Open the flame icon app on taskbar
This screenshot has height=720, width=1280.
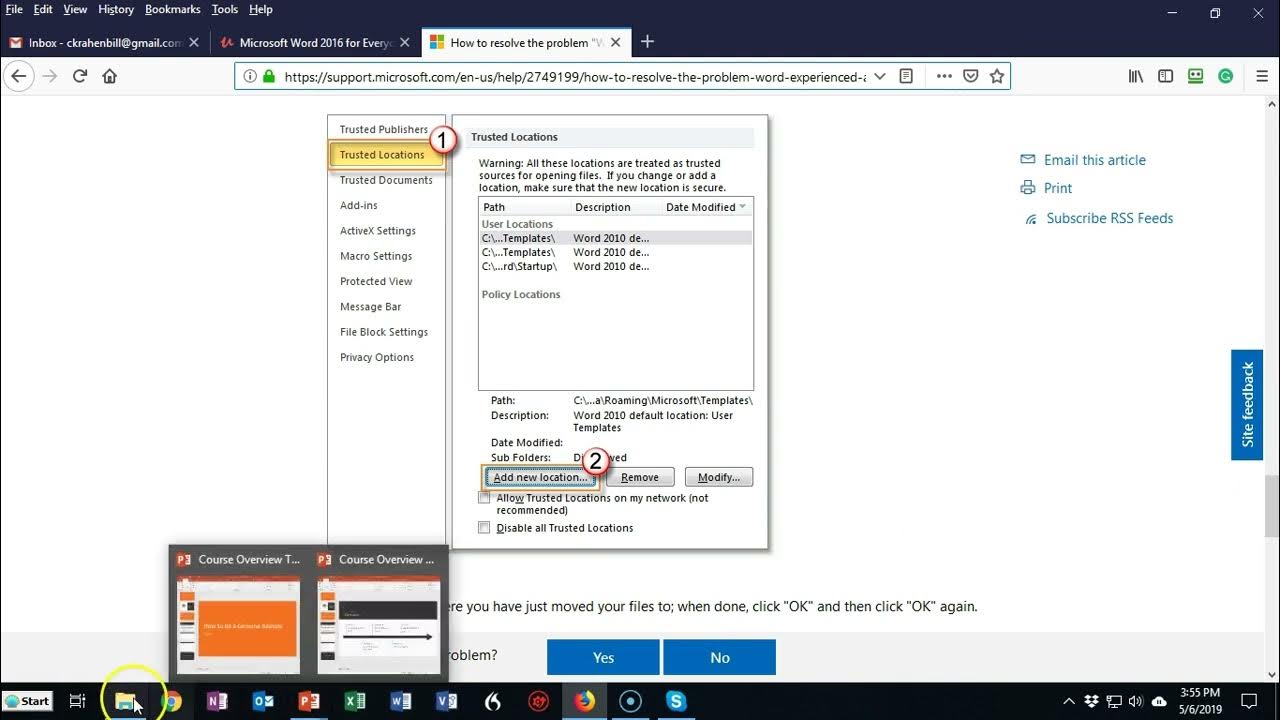492,701
